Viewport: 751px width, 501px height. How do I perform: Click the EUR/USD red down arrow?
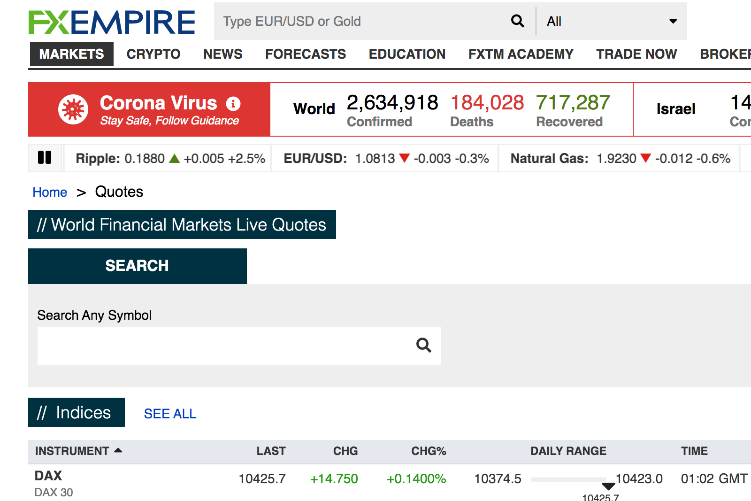tap(404, 158)
